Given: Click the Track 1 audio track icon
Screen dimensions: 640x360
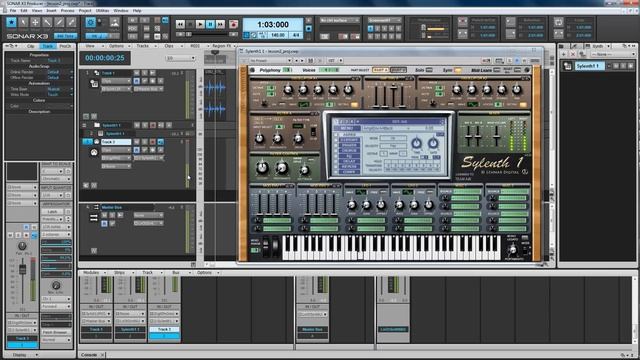Looking at the screenshot, I should tap(94, 84).
